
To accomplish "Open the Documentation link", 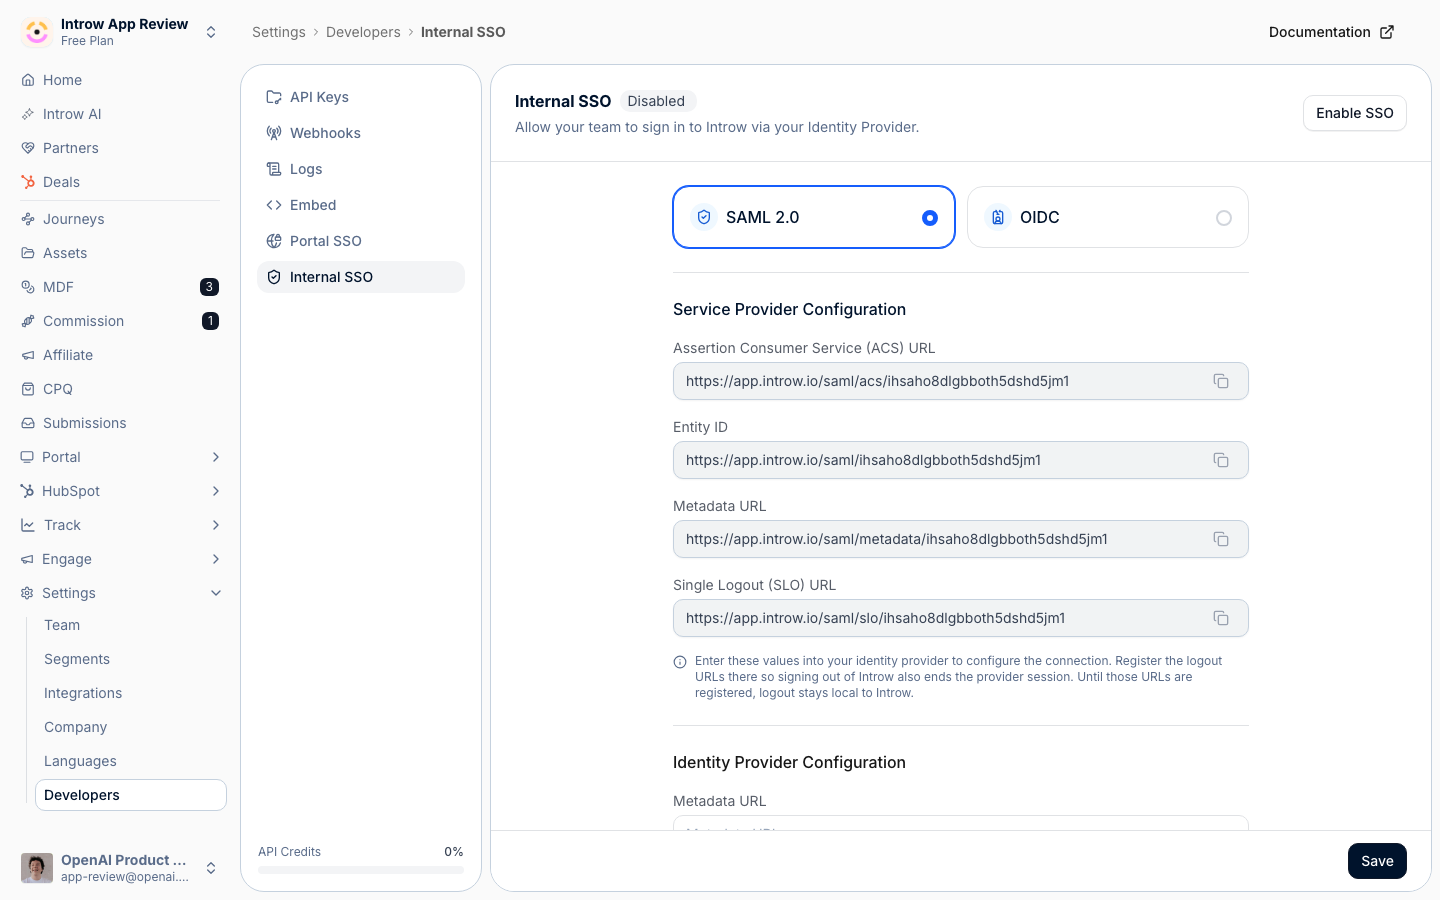I will click(x=1331, y=32).
